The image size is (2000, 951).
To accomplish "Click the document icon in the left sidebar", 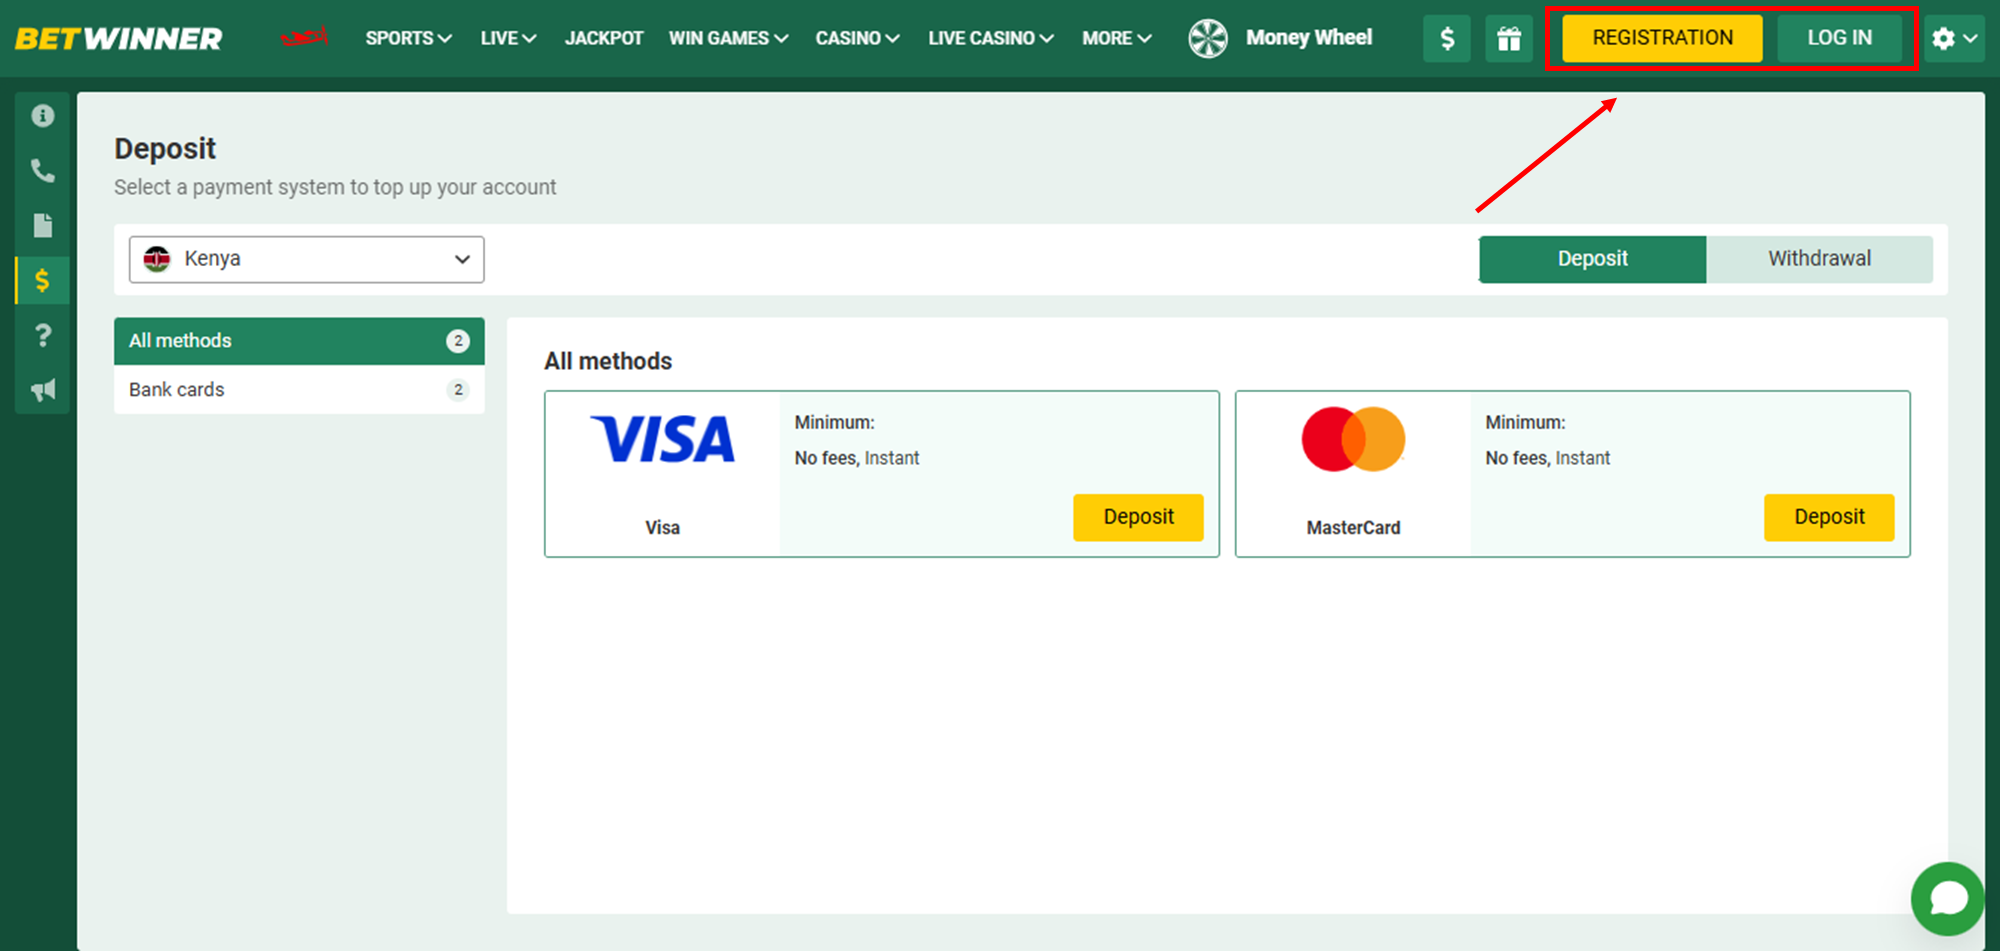I will click(x=42, y=226).
